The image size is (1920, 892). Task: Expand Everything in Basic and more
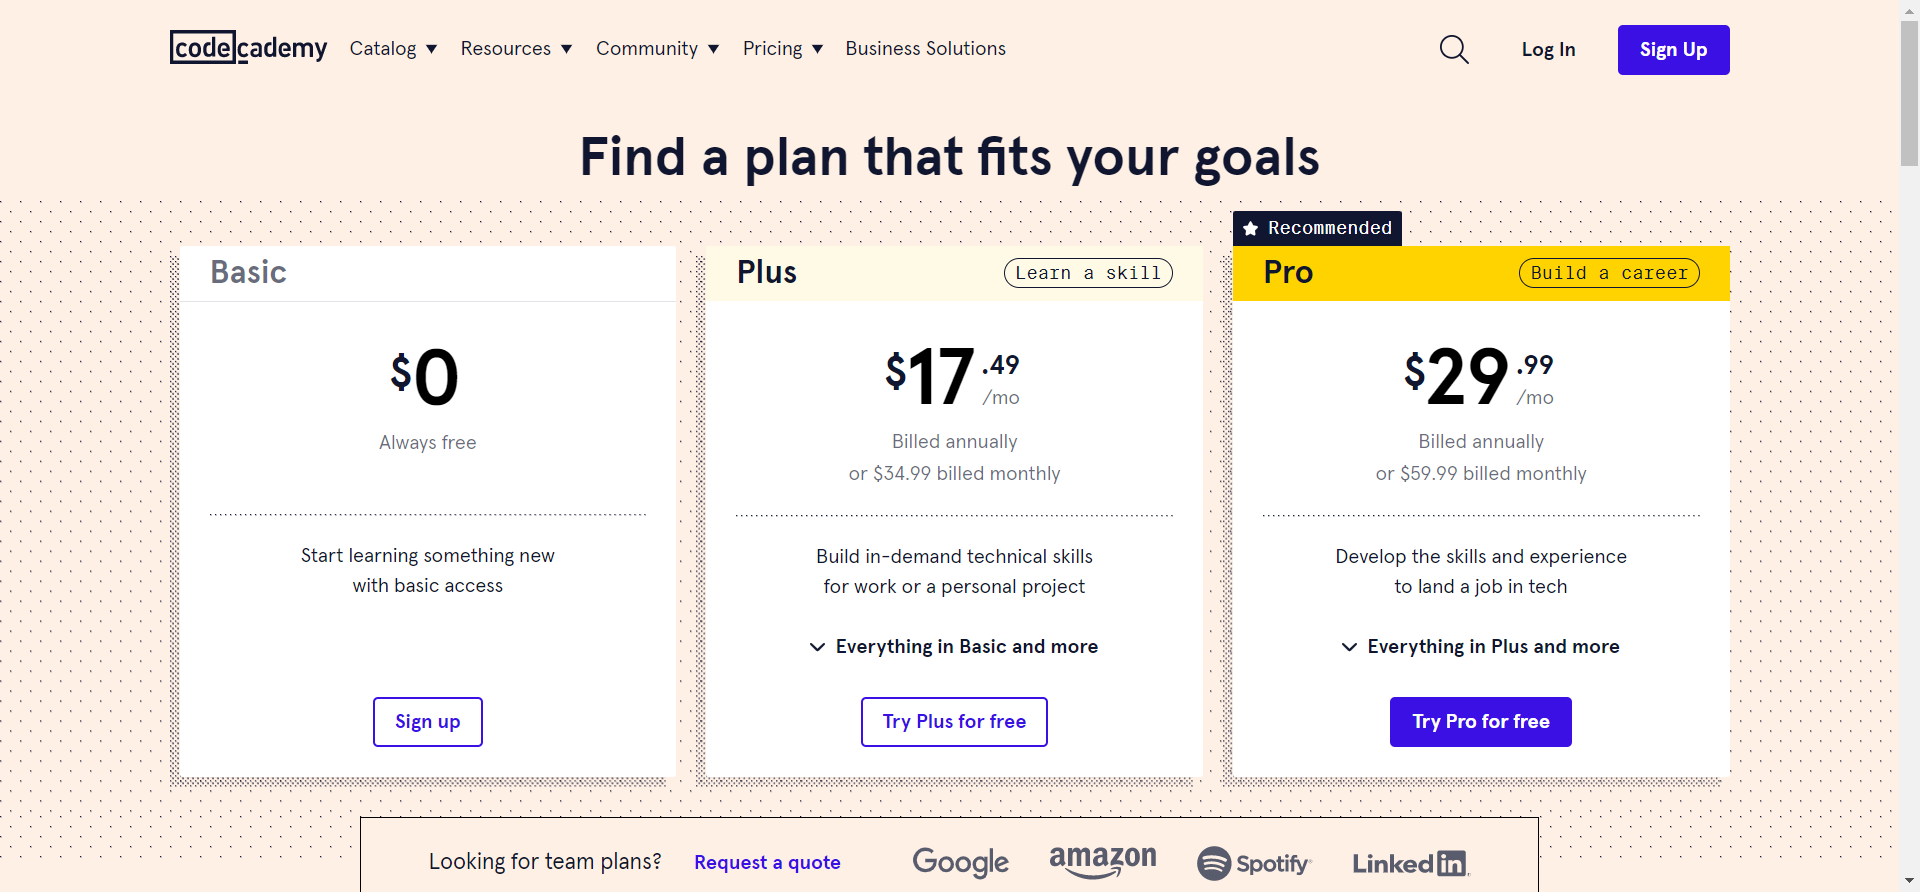pos(954,647)
